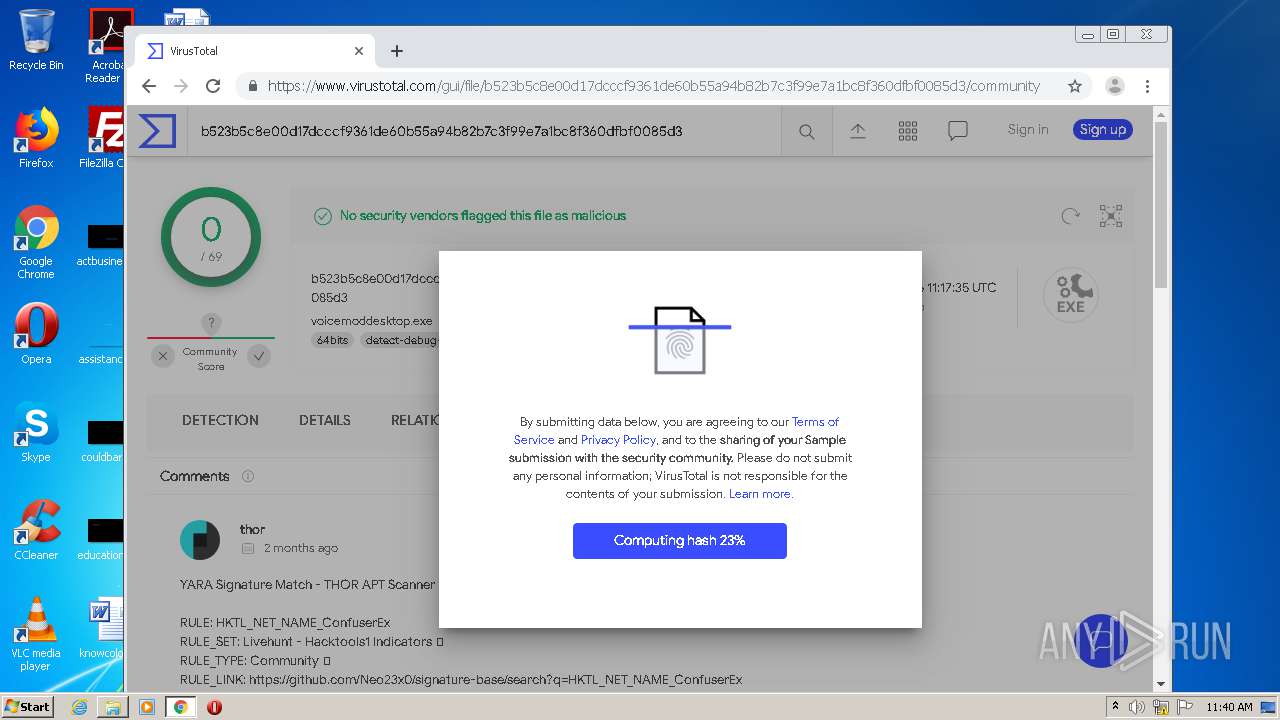Click the hash search input field
This screenshot has width=1280, height=720.
484,131
